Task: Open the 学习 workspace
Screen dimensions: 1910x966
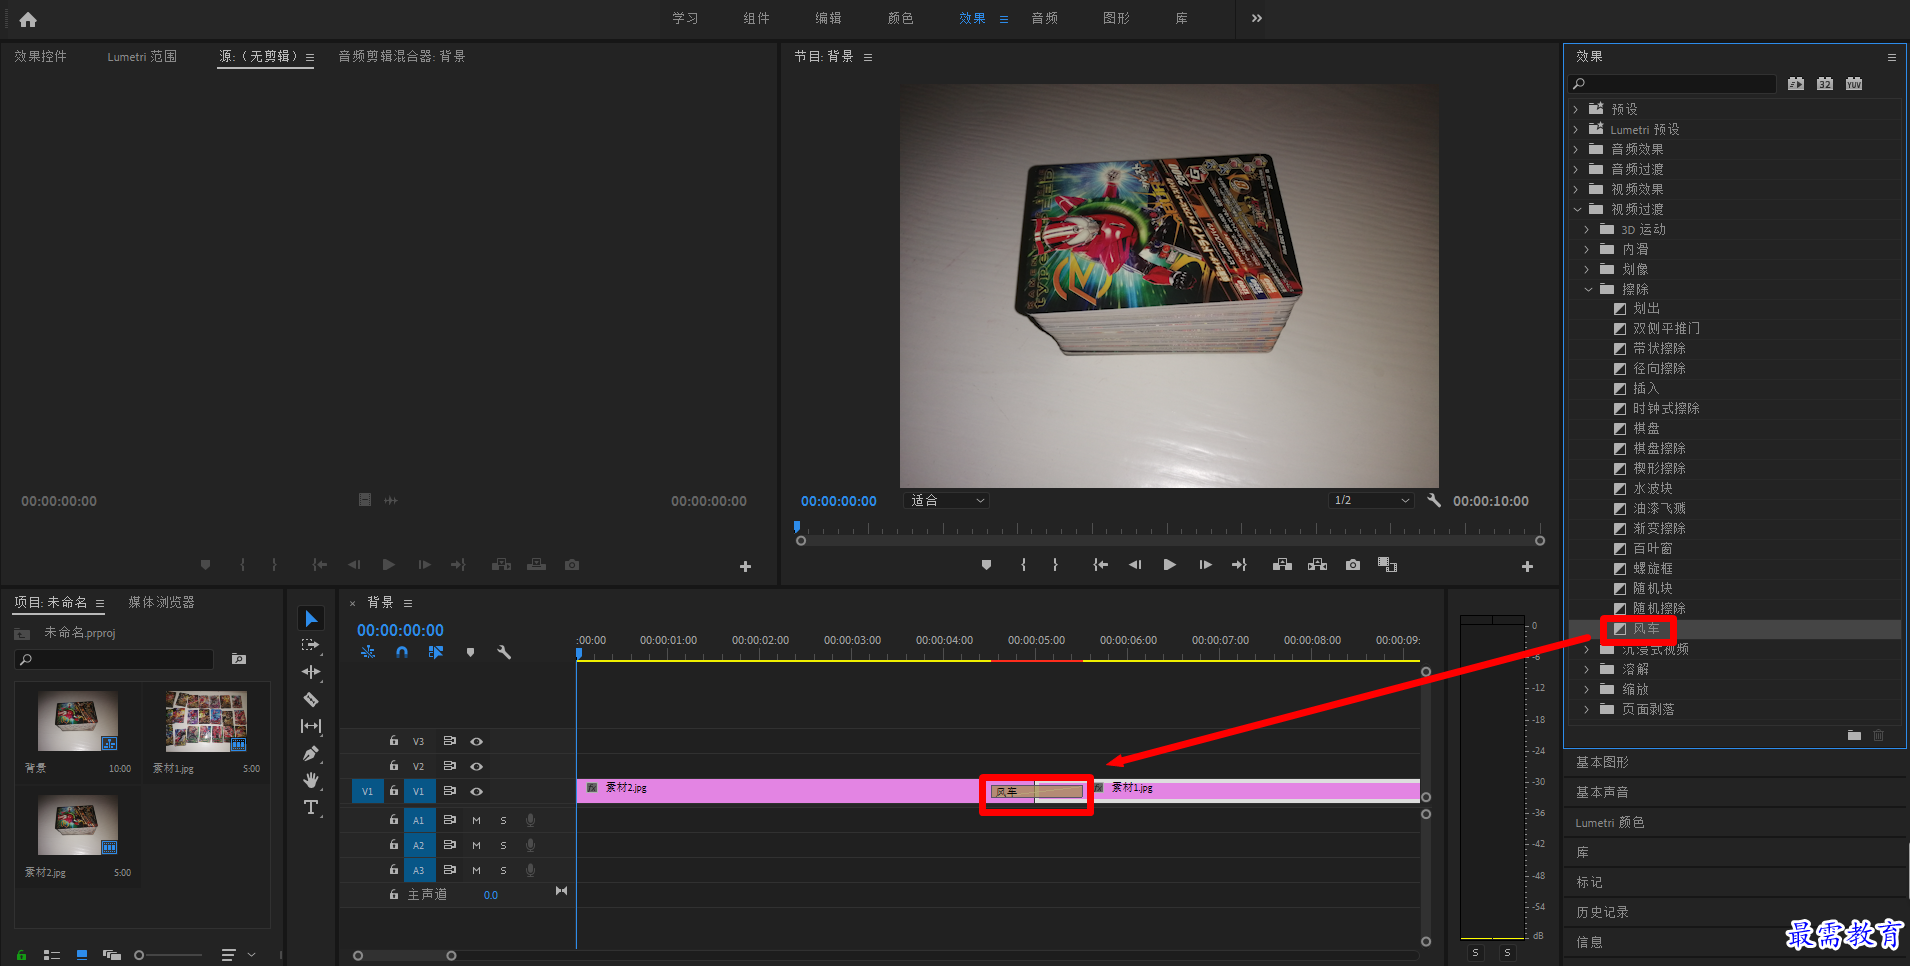Action: point(685,18)
